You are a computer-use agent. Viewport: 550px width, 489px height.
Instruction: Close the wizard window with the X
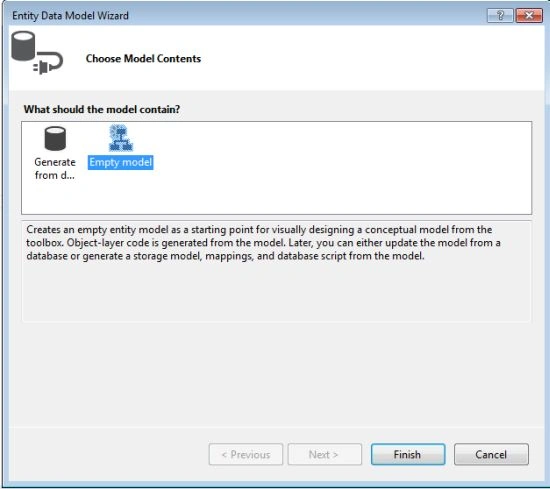coord(529,16)
